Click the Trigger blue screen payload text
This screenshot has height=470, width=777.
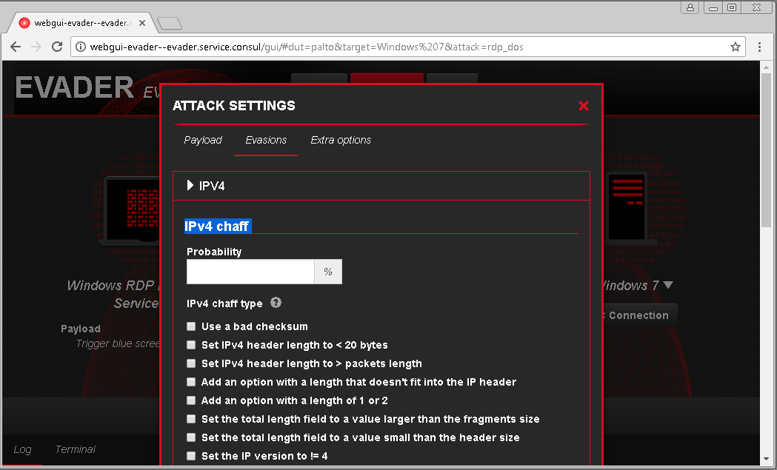pos(118,344)
